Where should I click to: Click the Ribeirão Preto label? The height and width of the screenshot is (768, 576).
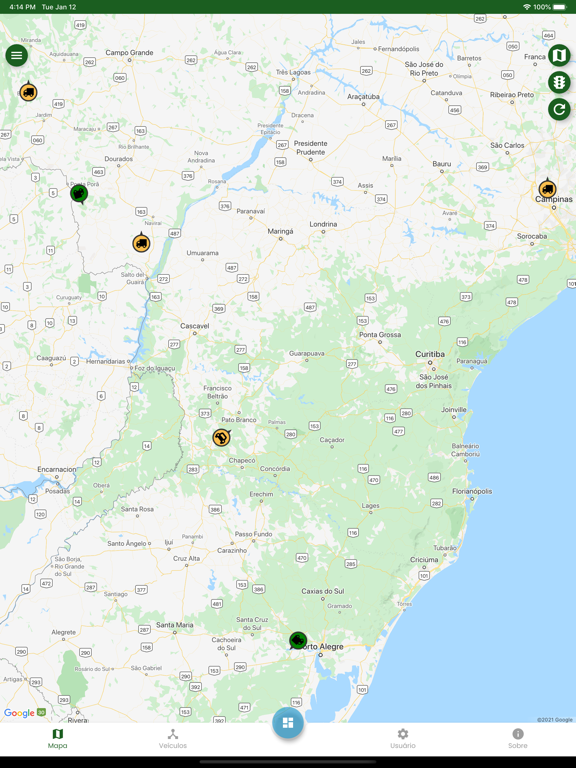[x=512, y=95]
